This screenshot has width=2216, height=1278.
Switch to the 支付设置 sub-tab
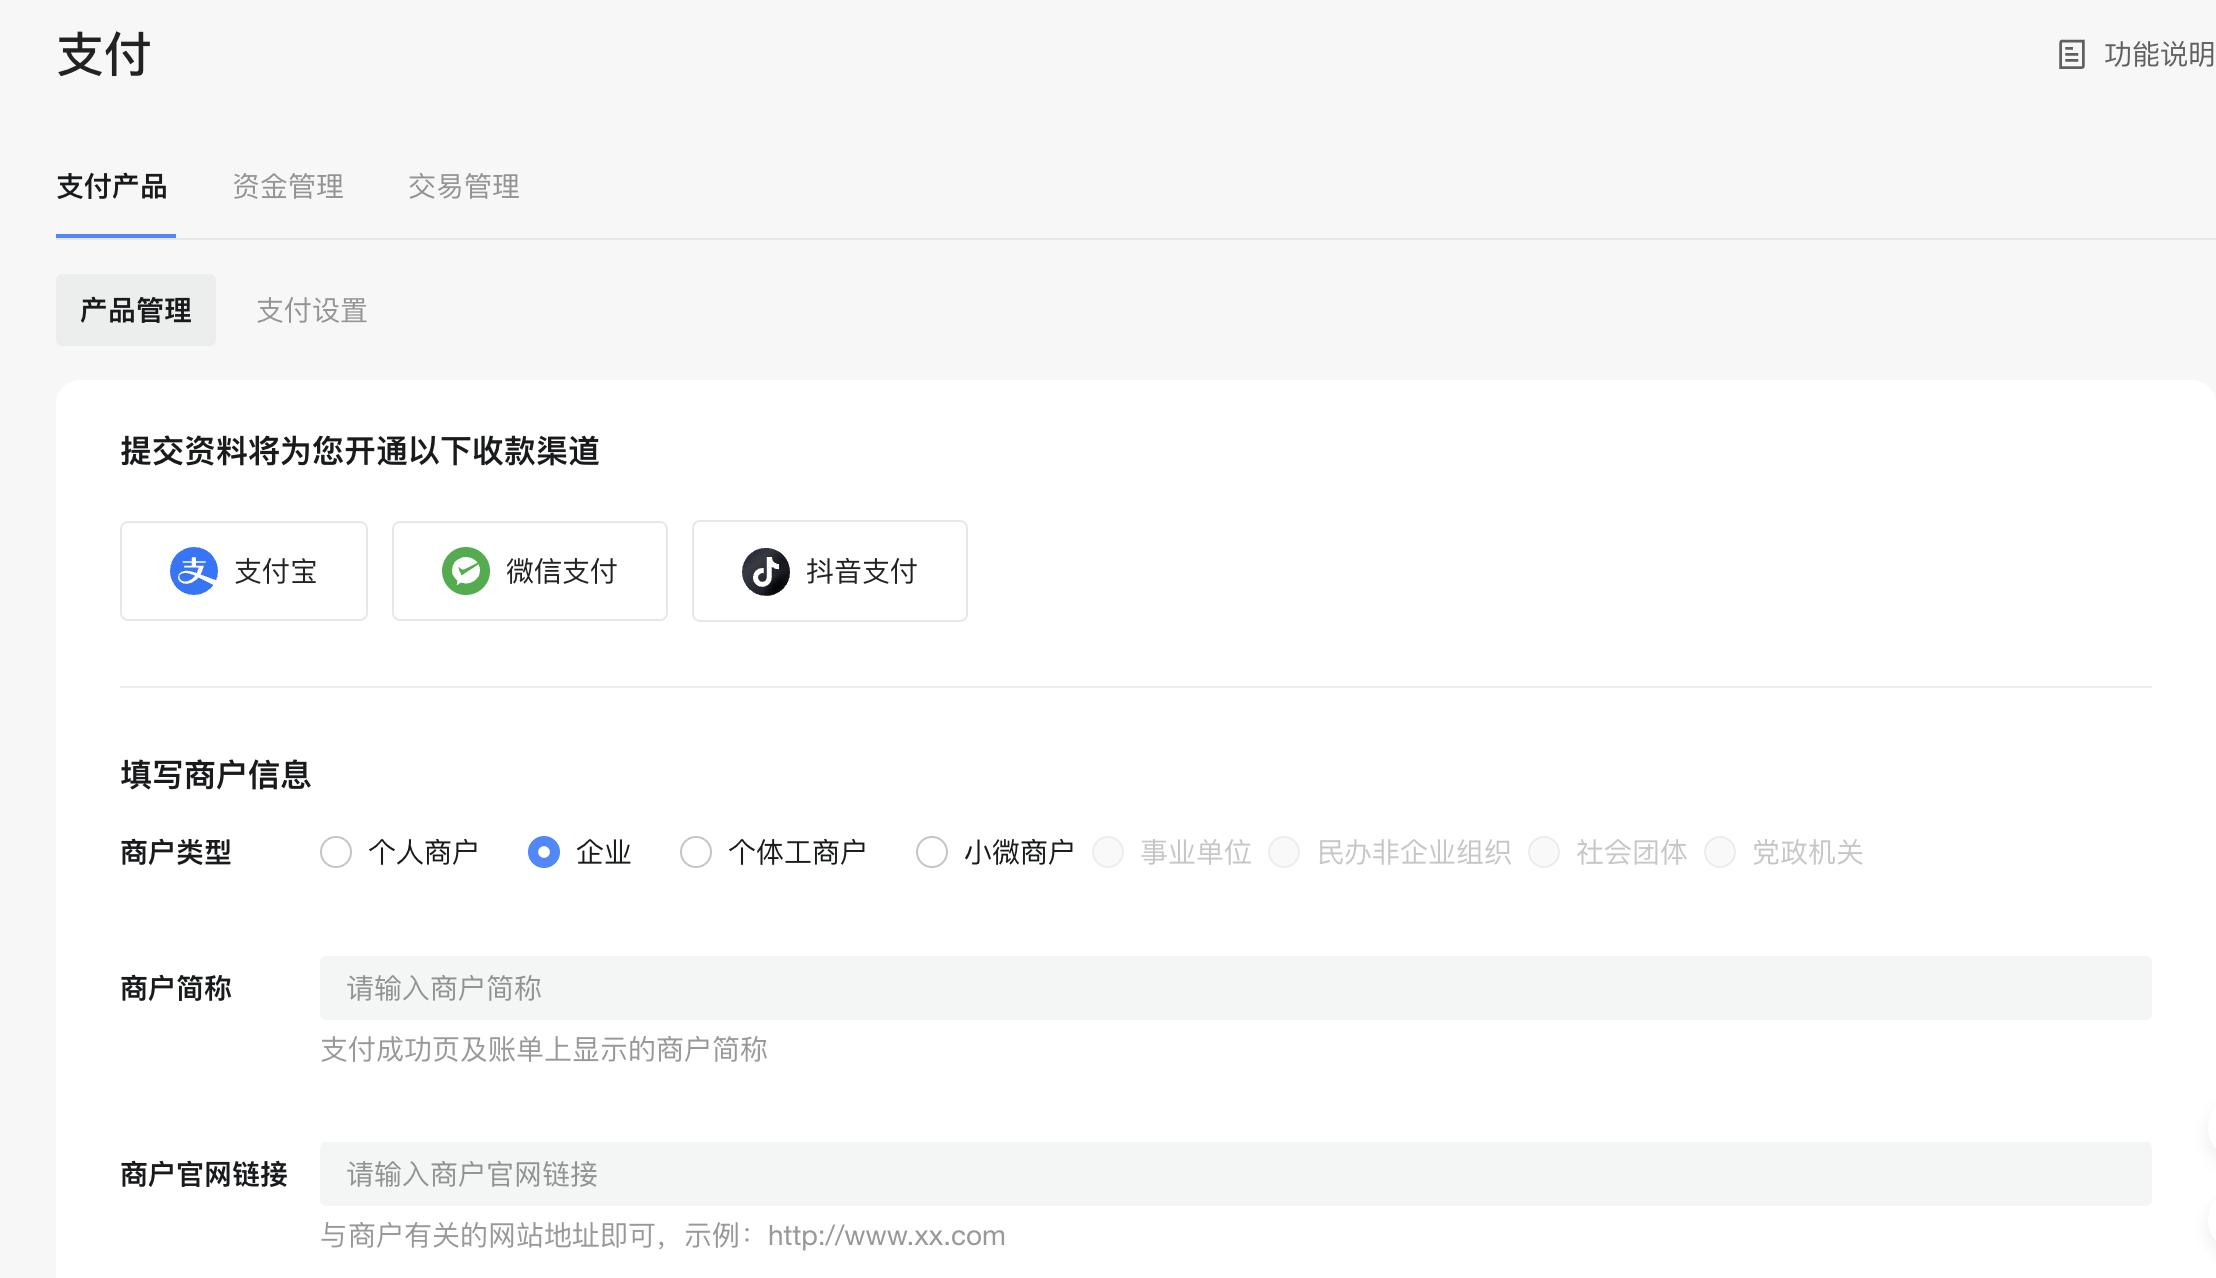click(x=312, y=310)
